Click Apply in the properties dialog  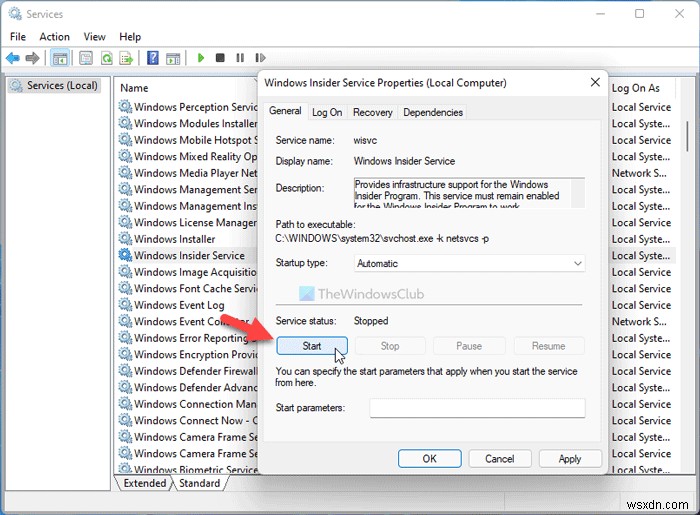[x=570, y=459]
